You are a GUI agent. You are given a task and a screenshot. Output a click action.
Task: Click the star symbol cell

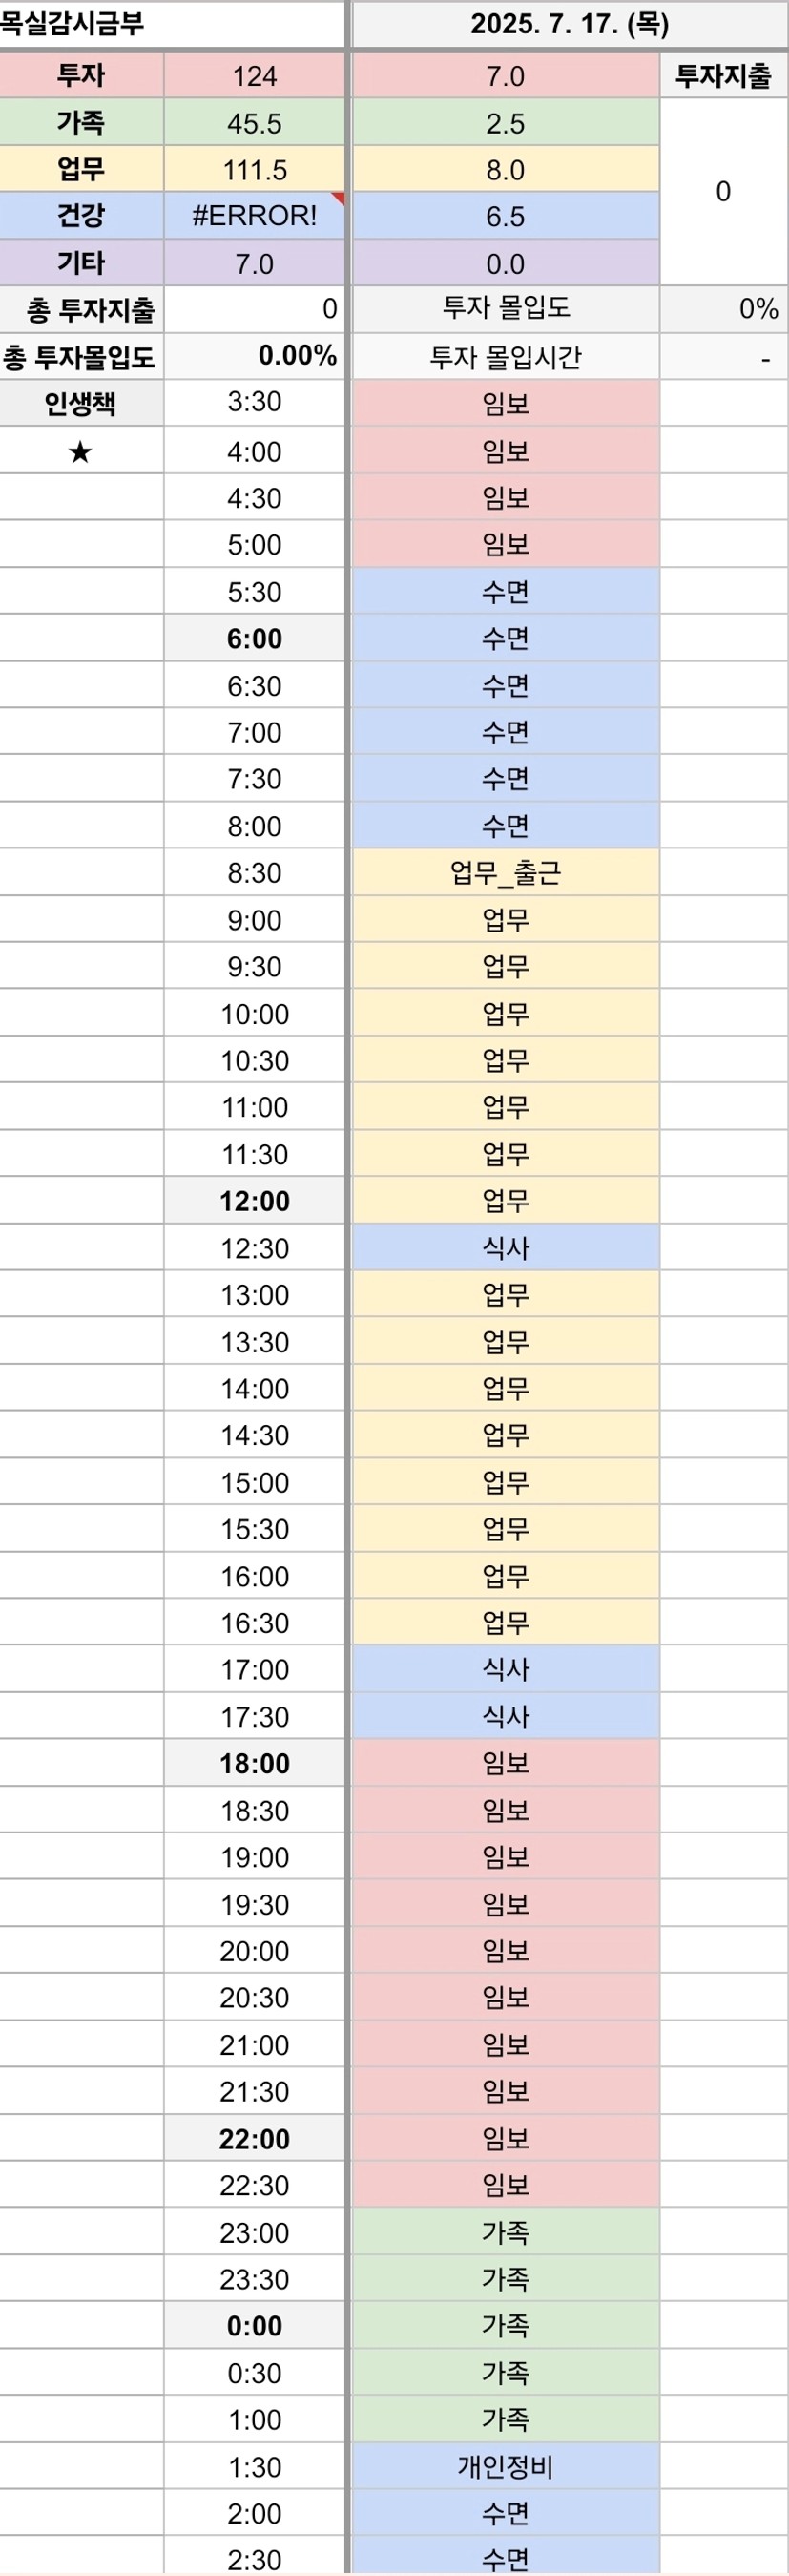[x=81, y=452]
